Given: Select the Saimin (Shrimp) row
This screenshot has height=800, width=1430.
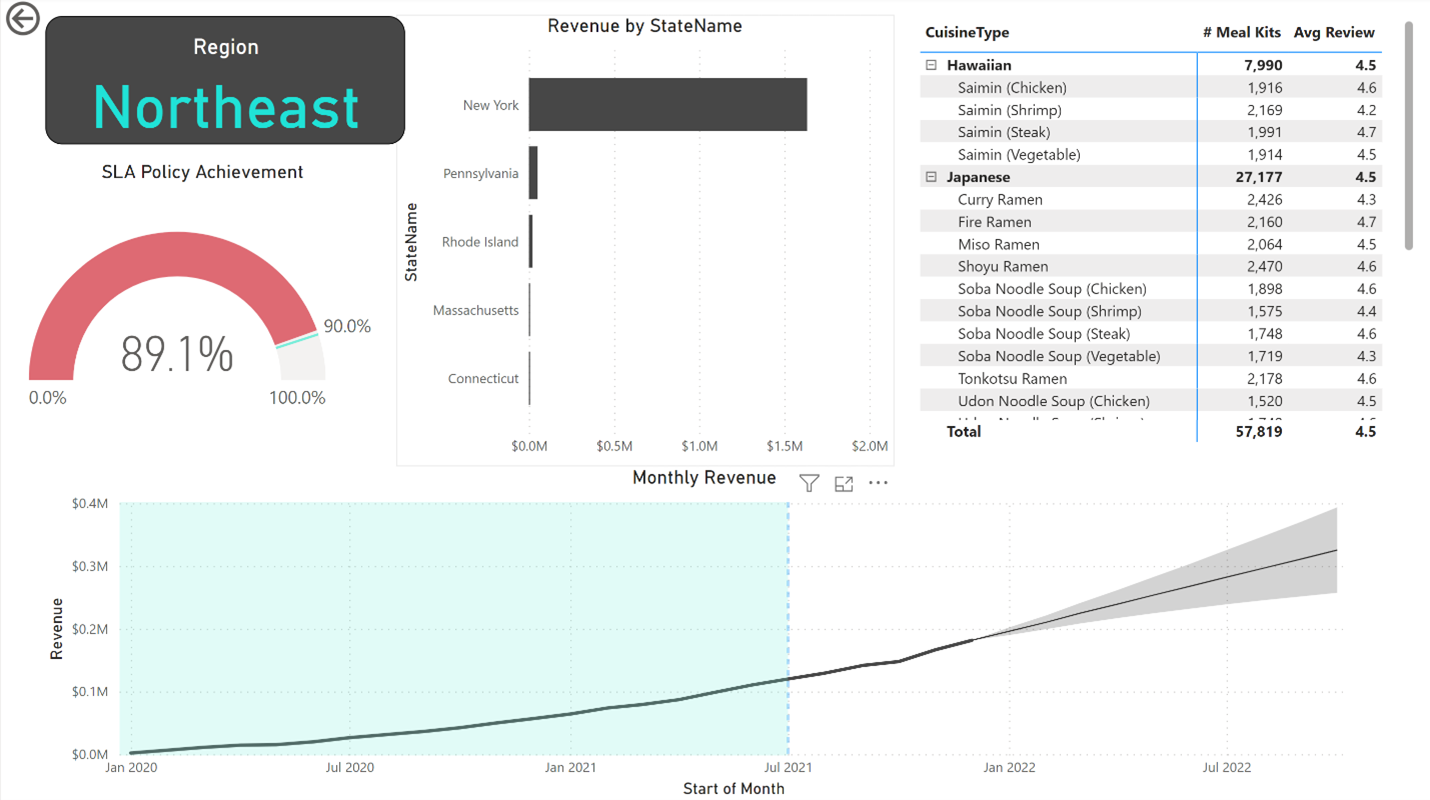Looking at the screenshot, I should (1009, 110).
